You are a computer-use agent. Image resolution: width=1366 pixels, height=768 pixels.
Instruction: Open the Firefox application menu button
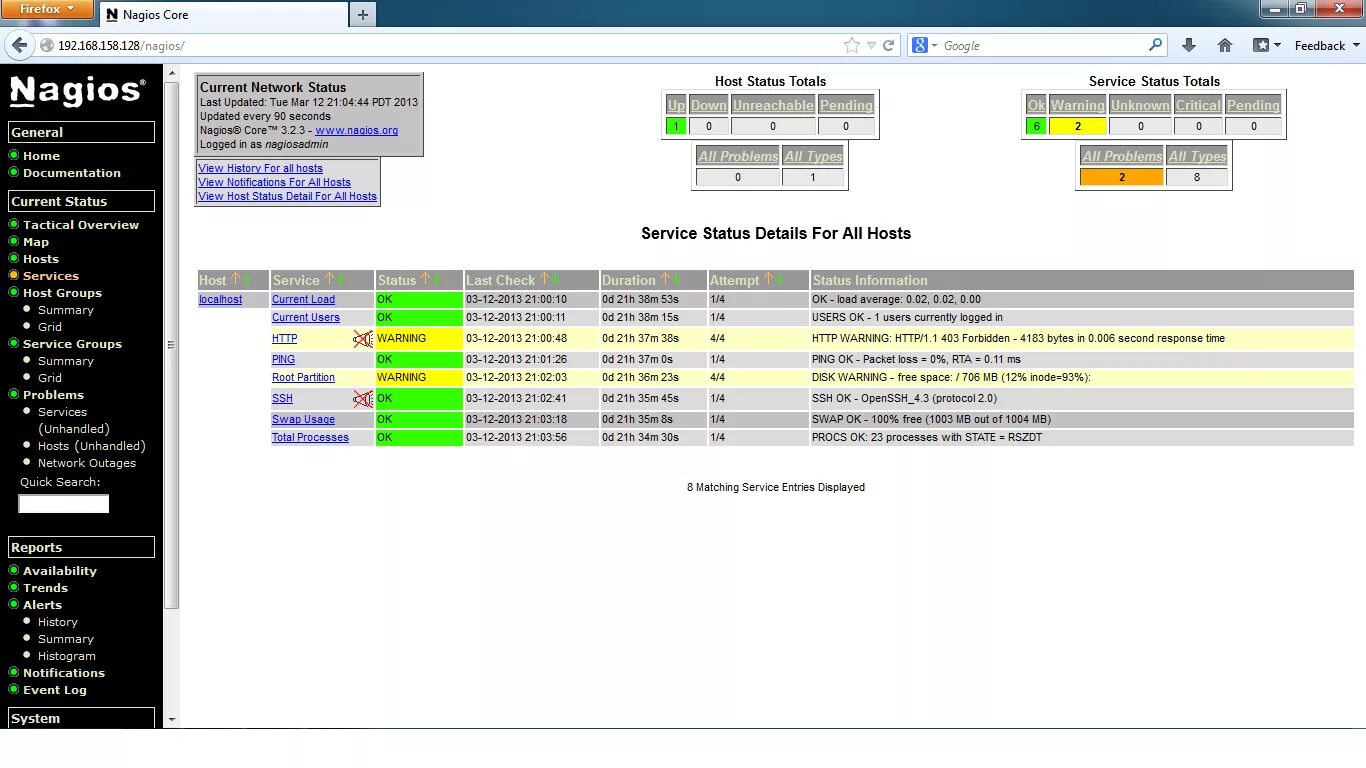coord(47,9)
